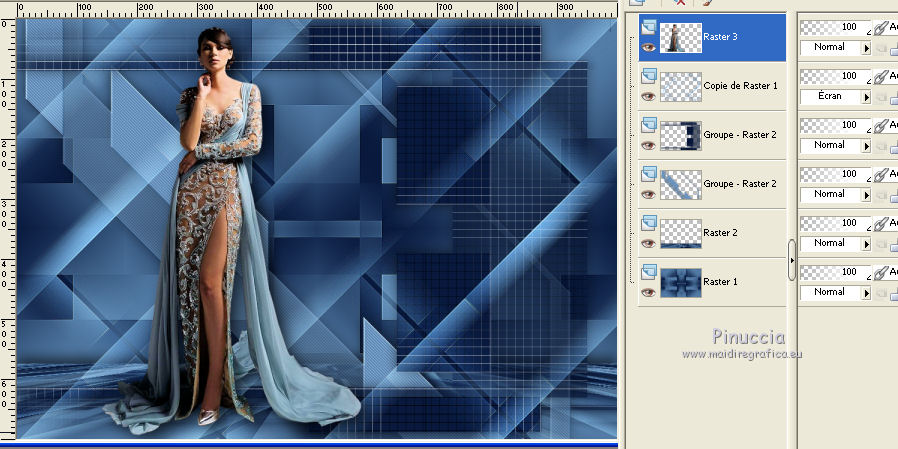Click layer type icon beside the diagonal-stripe Groupe thumbnail
This screenshot has height=449, width=898.
[649, 174]
